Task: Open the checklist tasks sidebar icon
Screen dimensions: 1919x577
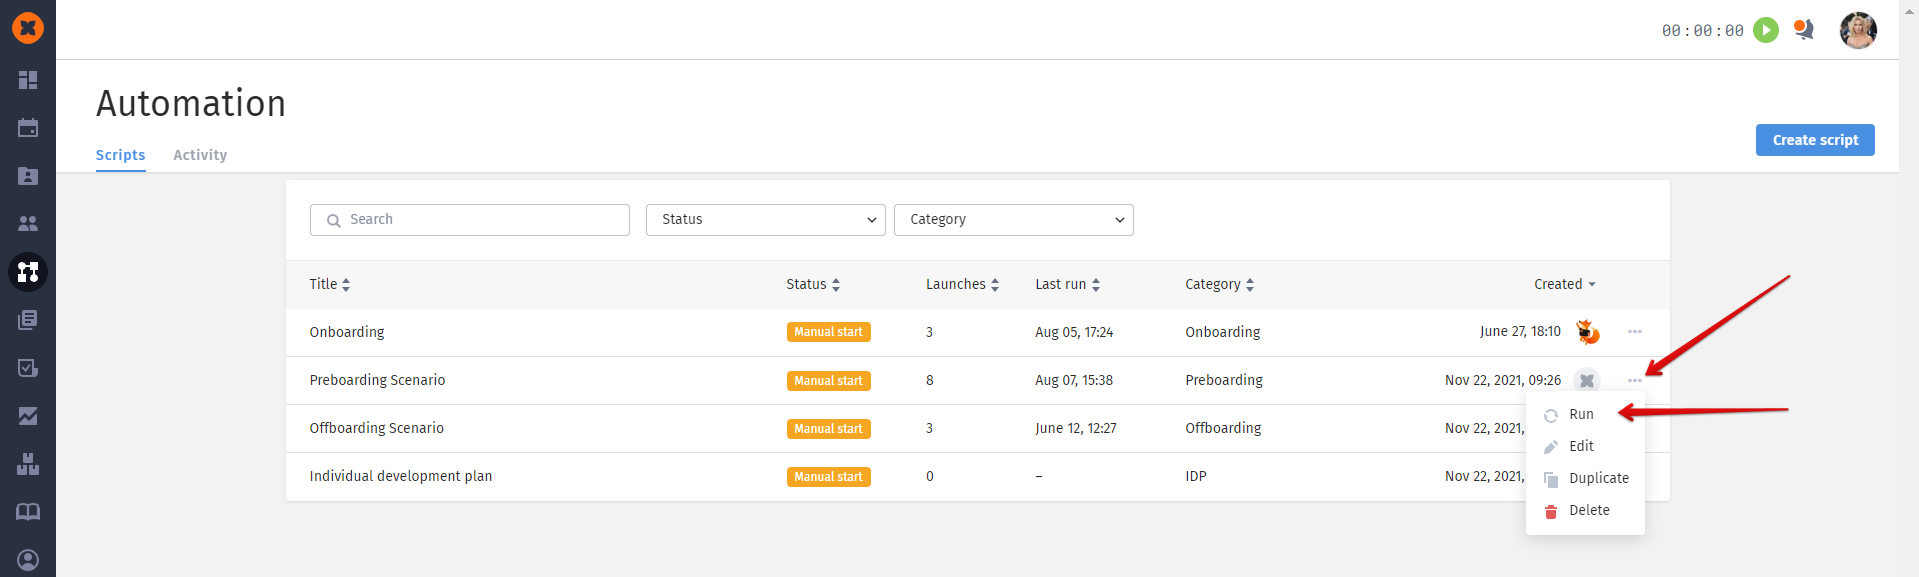Action: click(x=28, y=368)
